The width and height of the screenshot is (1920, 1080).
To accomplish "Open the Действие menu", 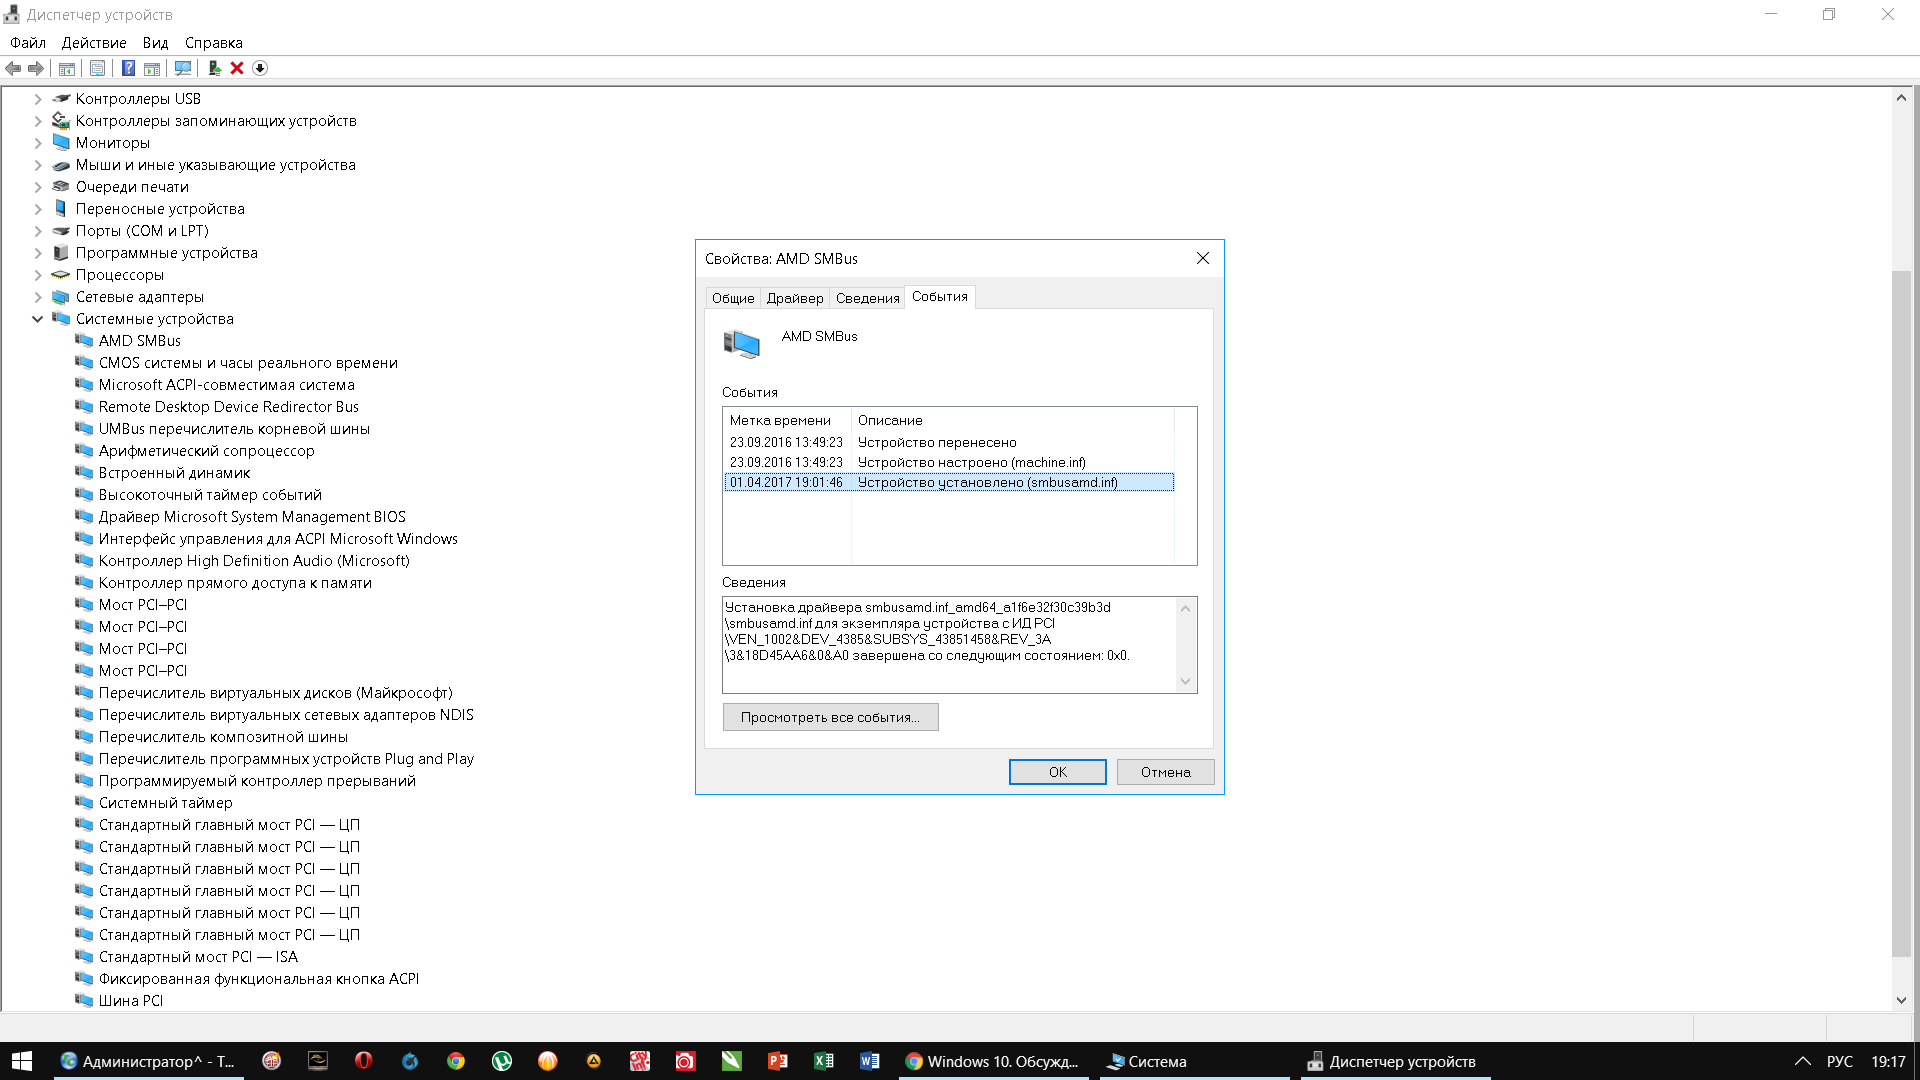I will point(94,43).
